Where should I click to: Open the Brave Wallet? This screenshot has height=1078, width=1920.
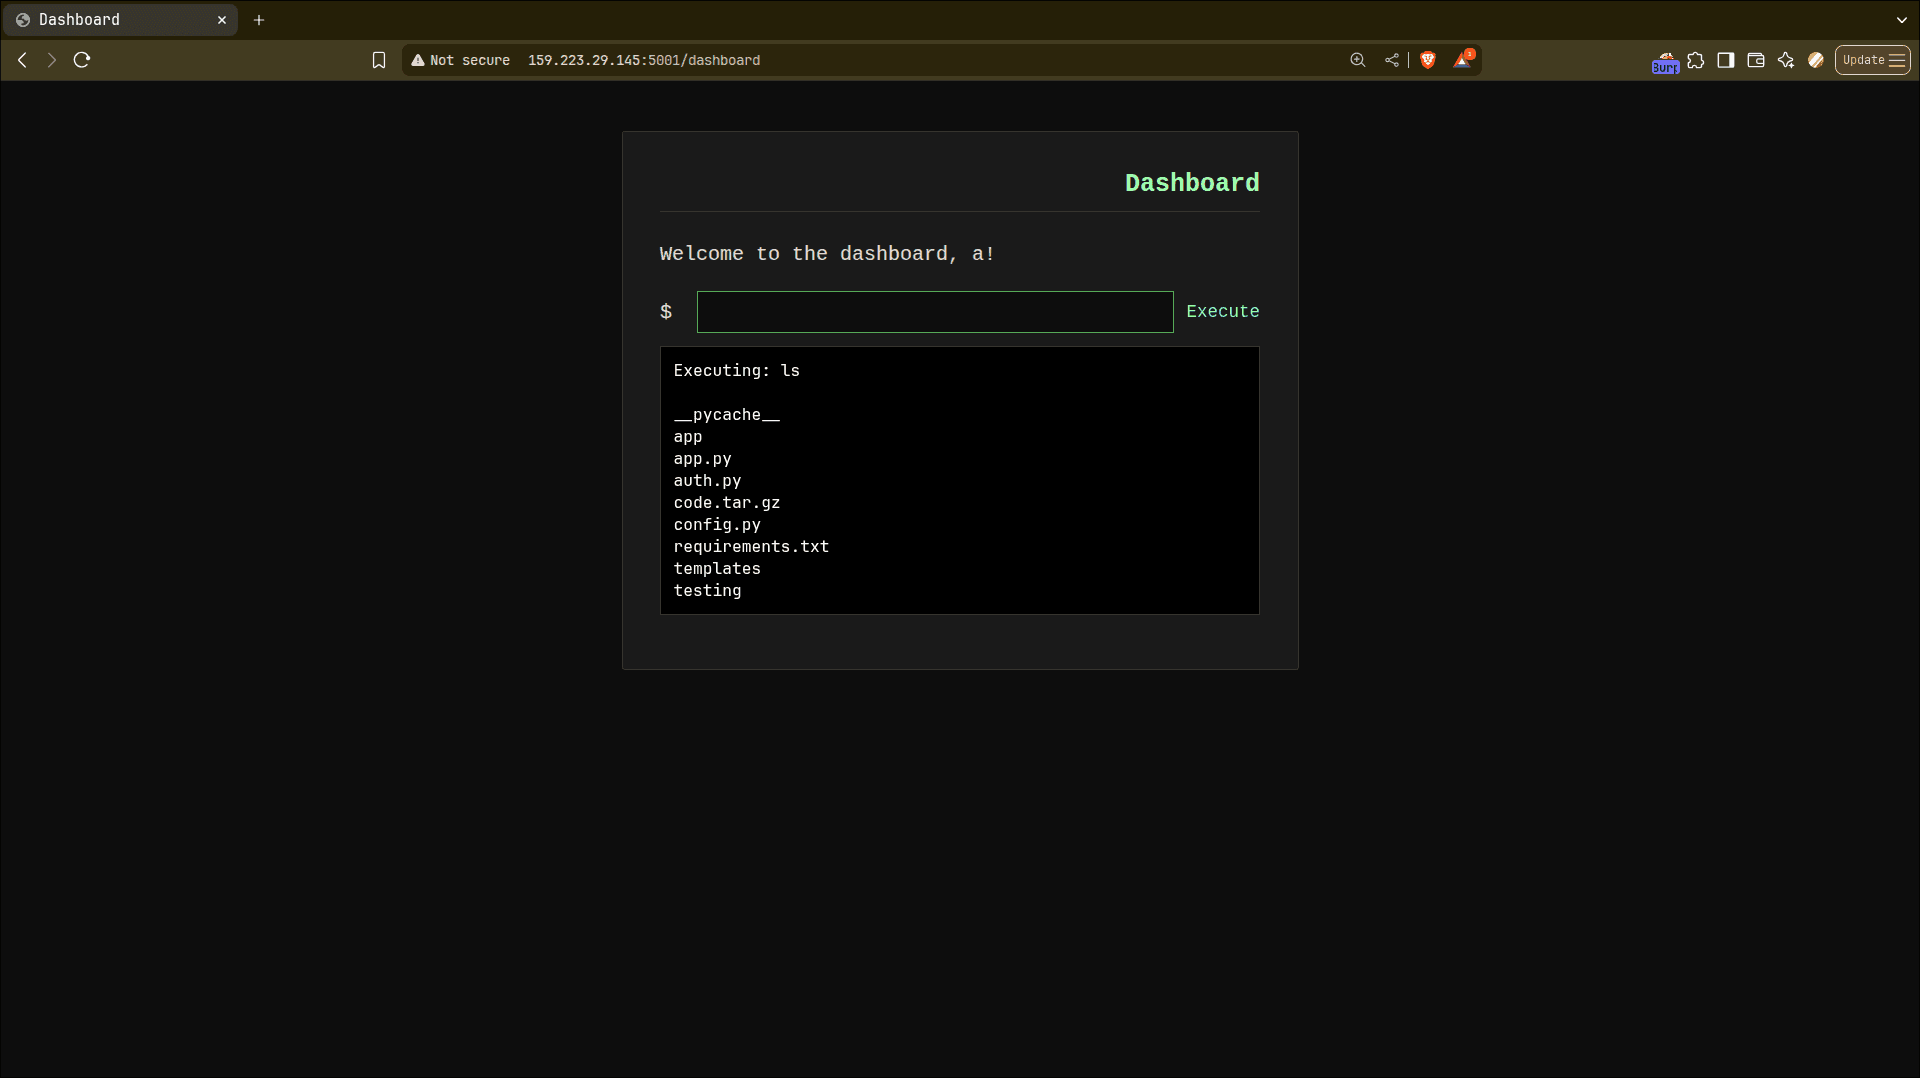(1755, 60)
